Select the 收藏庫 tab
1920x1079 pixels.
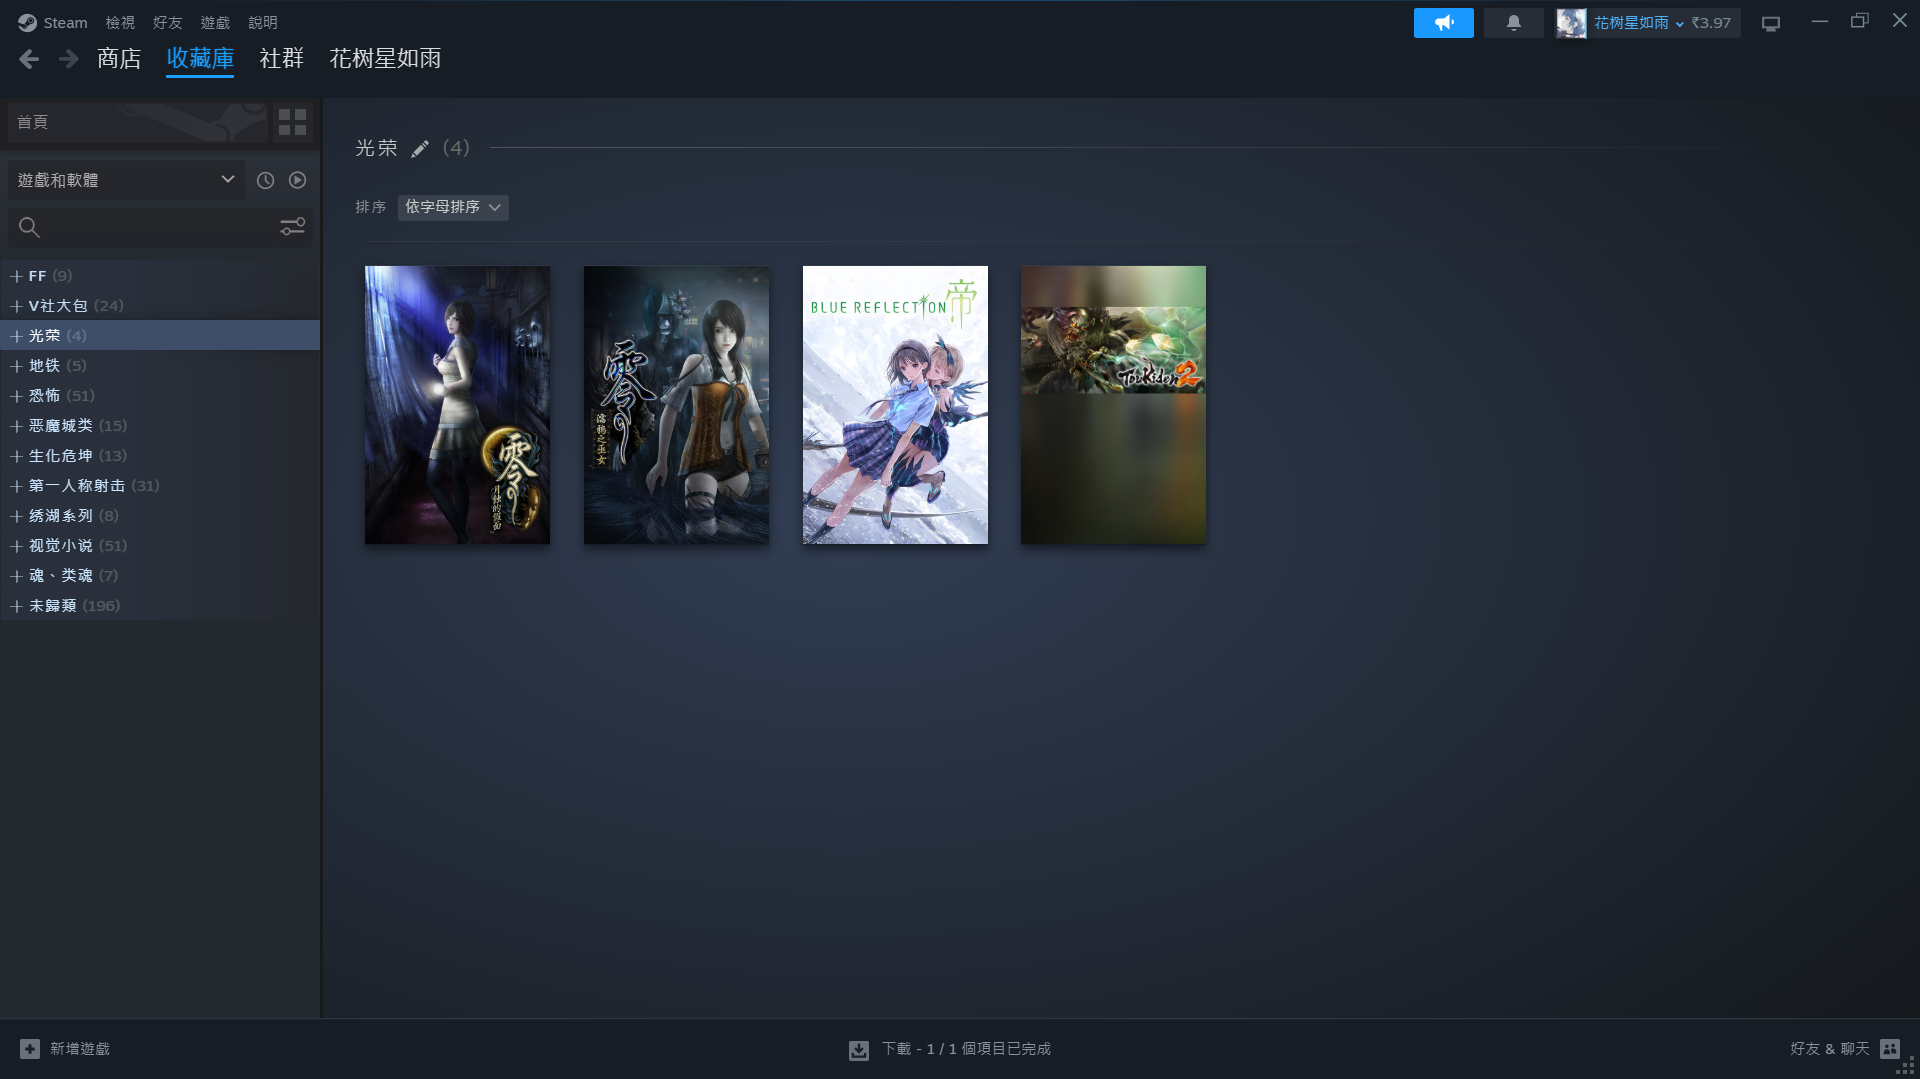200,59
